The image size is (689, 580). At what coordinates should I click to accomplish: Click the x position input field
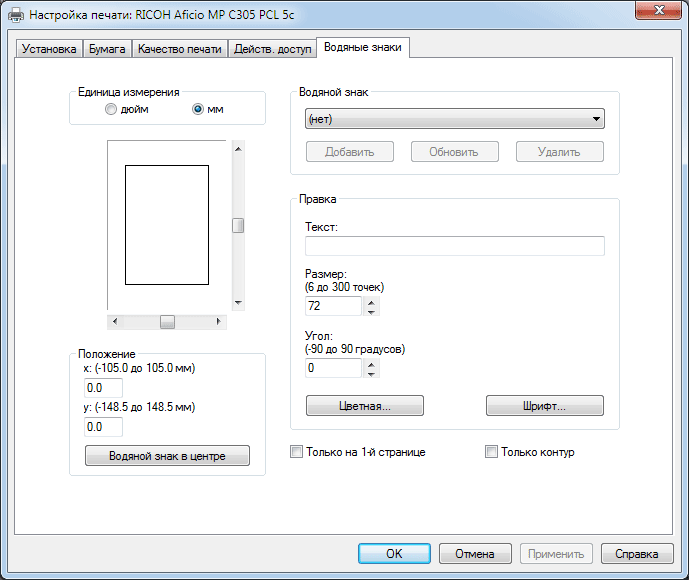pyautogui.click(x=103, y=388)
